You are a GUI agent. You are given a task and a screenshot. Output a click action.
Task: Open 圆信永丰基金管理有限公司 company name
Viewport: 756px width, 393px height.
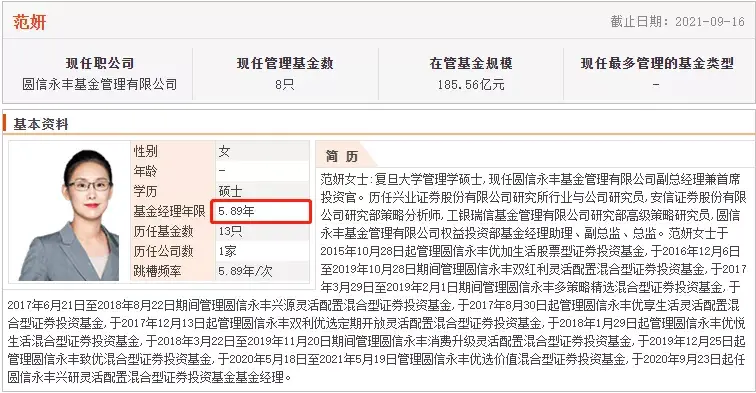point(100,84)
